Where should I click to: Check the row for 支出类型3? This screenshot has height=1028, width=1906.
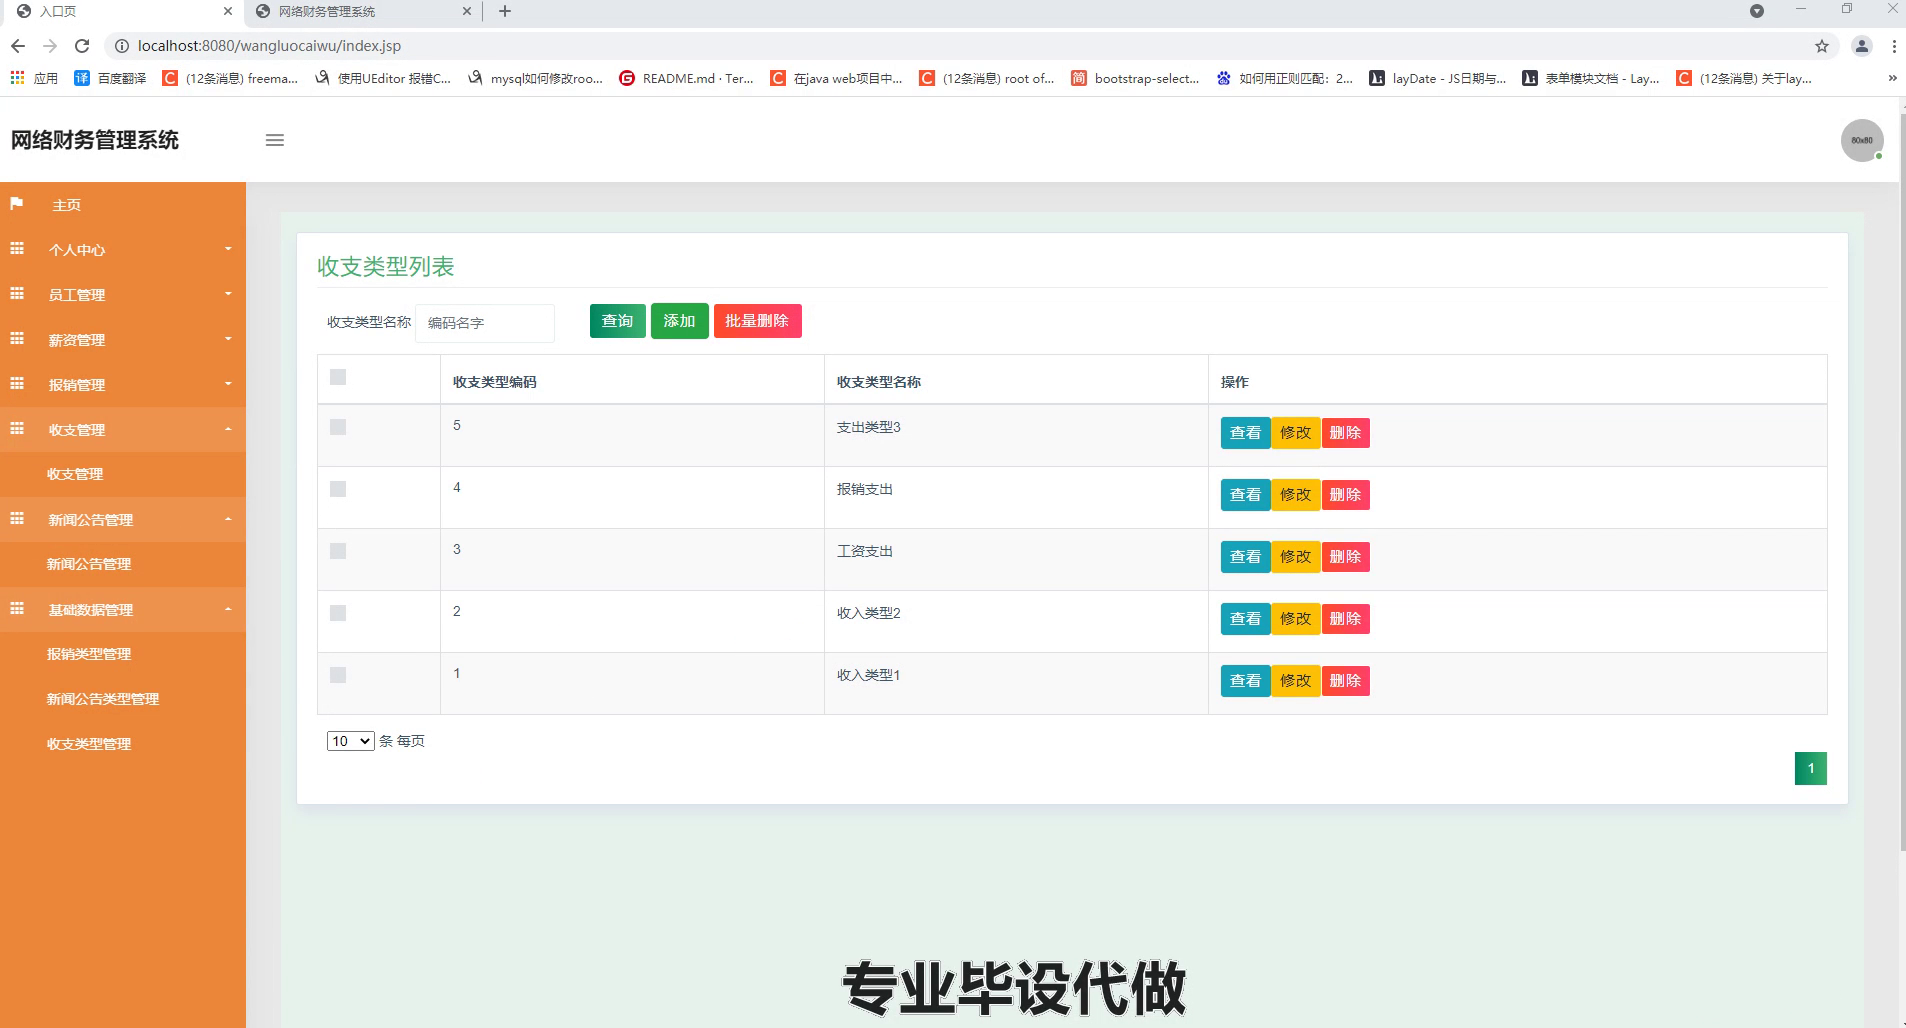point(338,427)
